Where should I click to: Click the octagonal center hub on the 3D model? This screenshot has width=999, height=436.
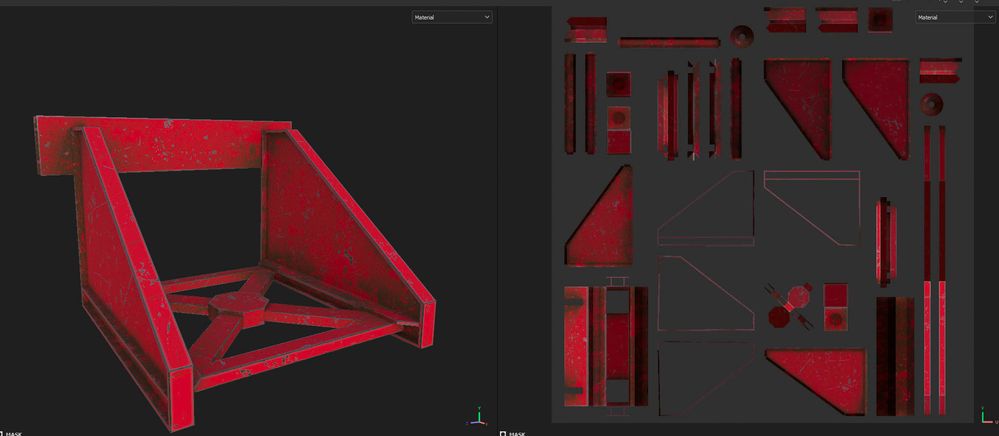point(239,309)
